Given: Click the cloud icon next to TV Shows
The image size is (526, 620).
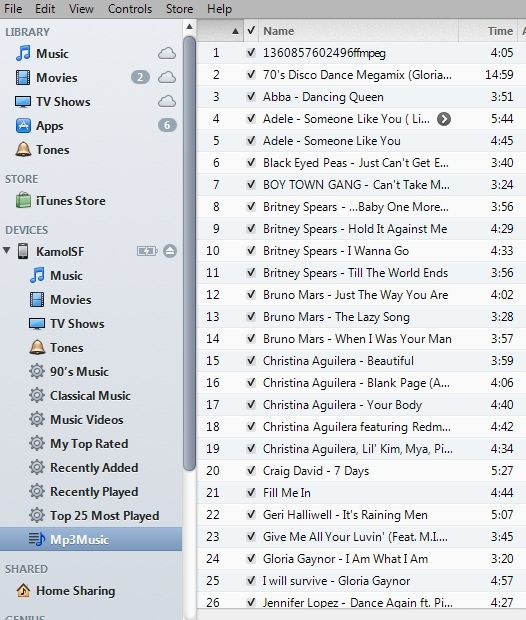Looking at the screenshot, I should [x=167, y=101].
